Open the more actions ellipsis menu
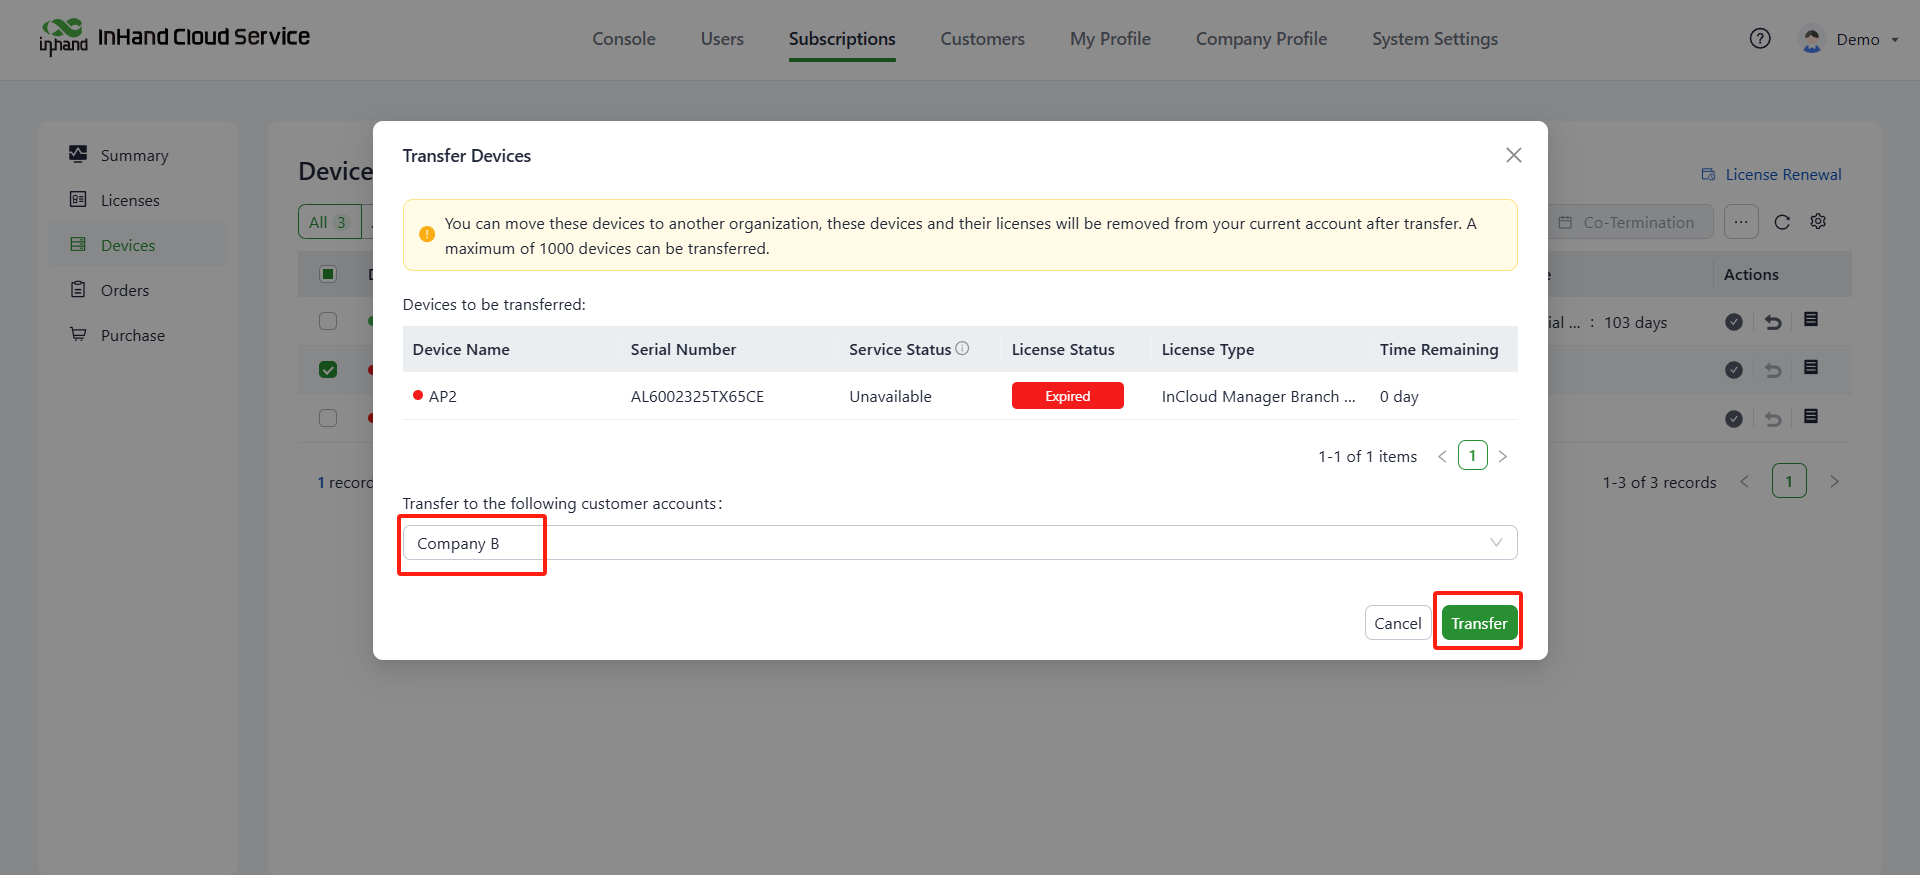Image resolution: width=1920 pixels, height=875 pixels. pyautogui.click(x=1741, y=222)
